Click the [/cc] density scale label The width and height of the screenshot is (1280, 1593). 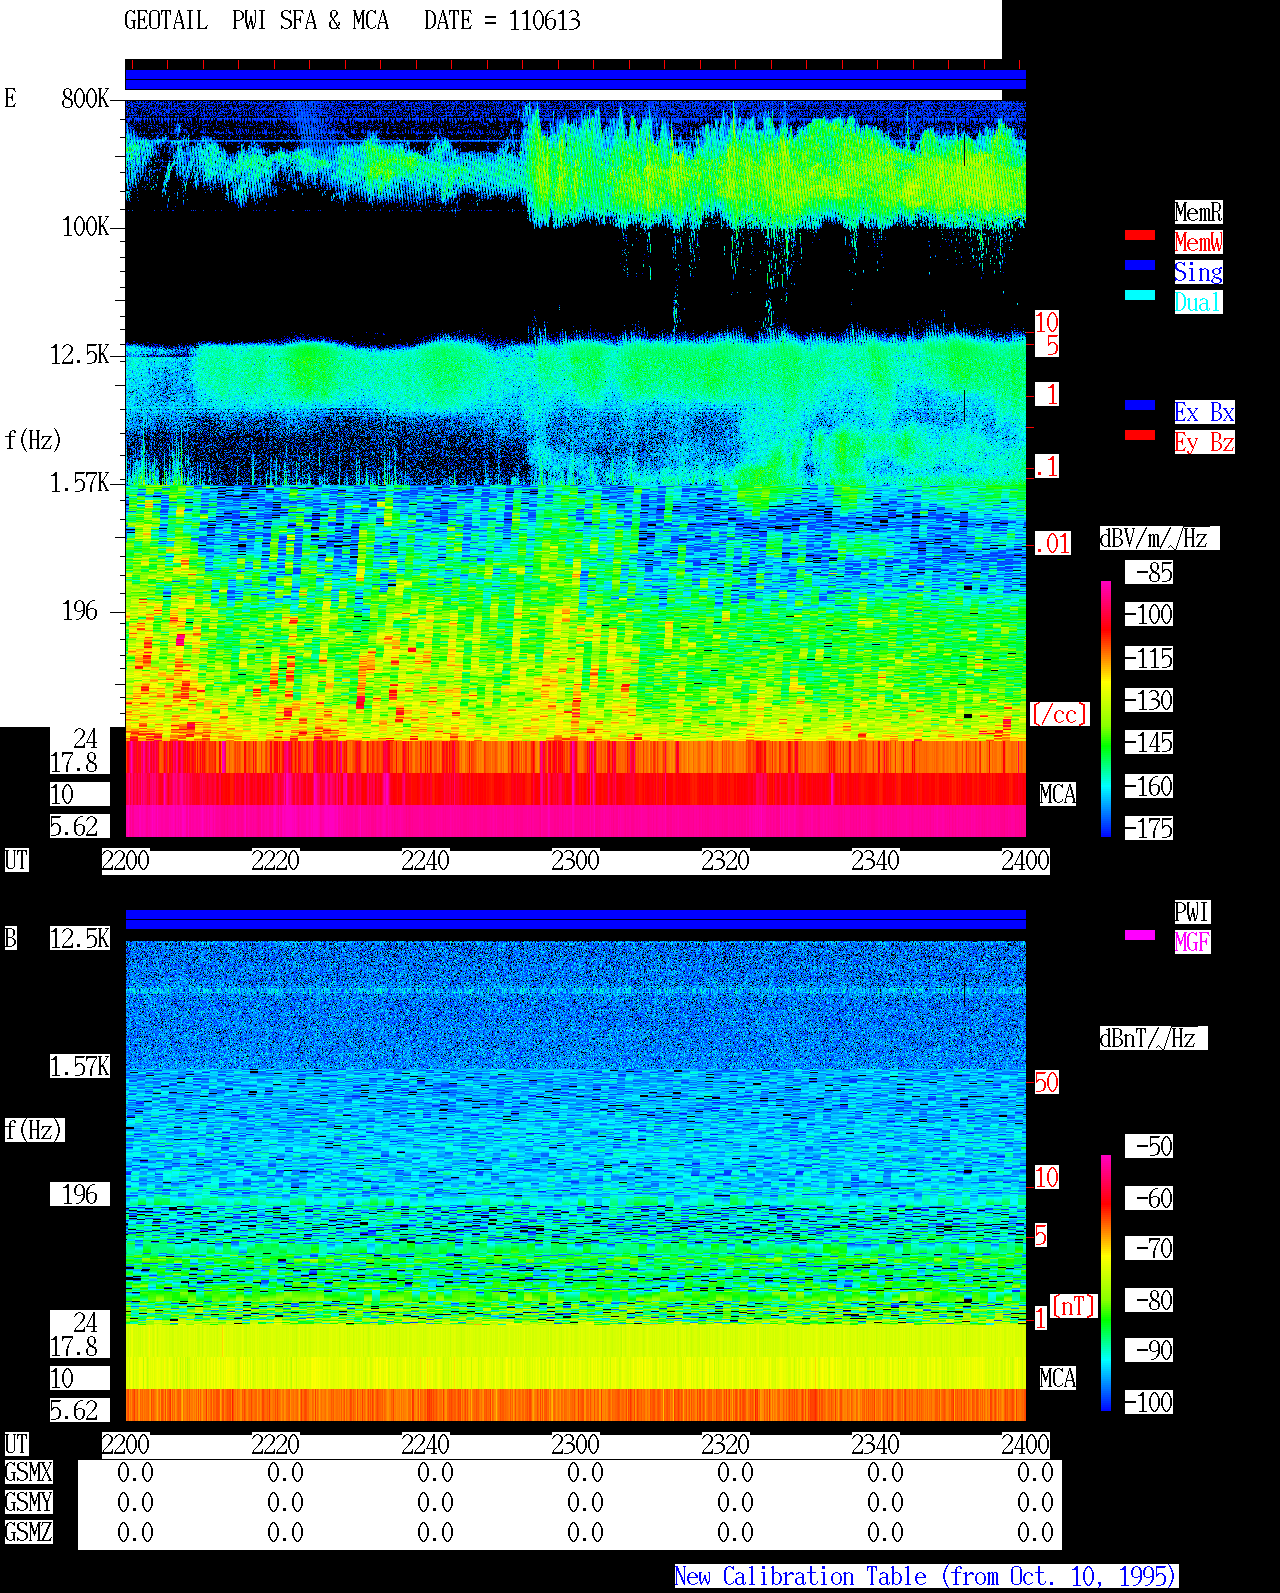(1059, 715)
